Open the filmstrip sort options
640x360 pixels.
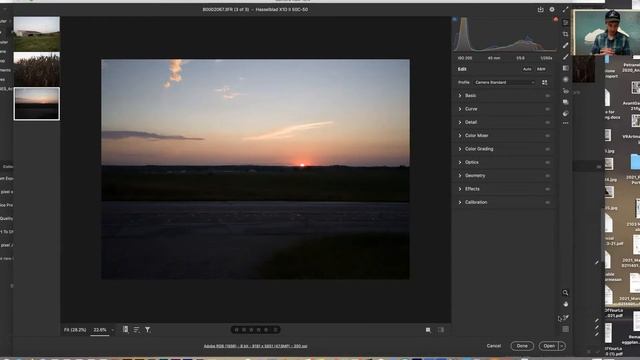tap(136, 329)
